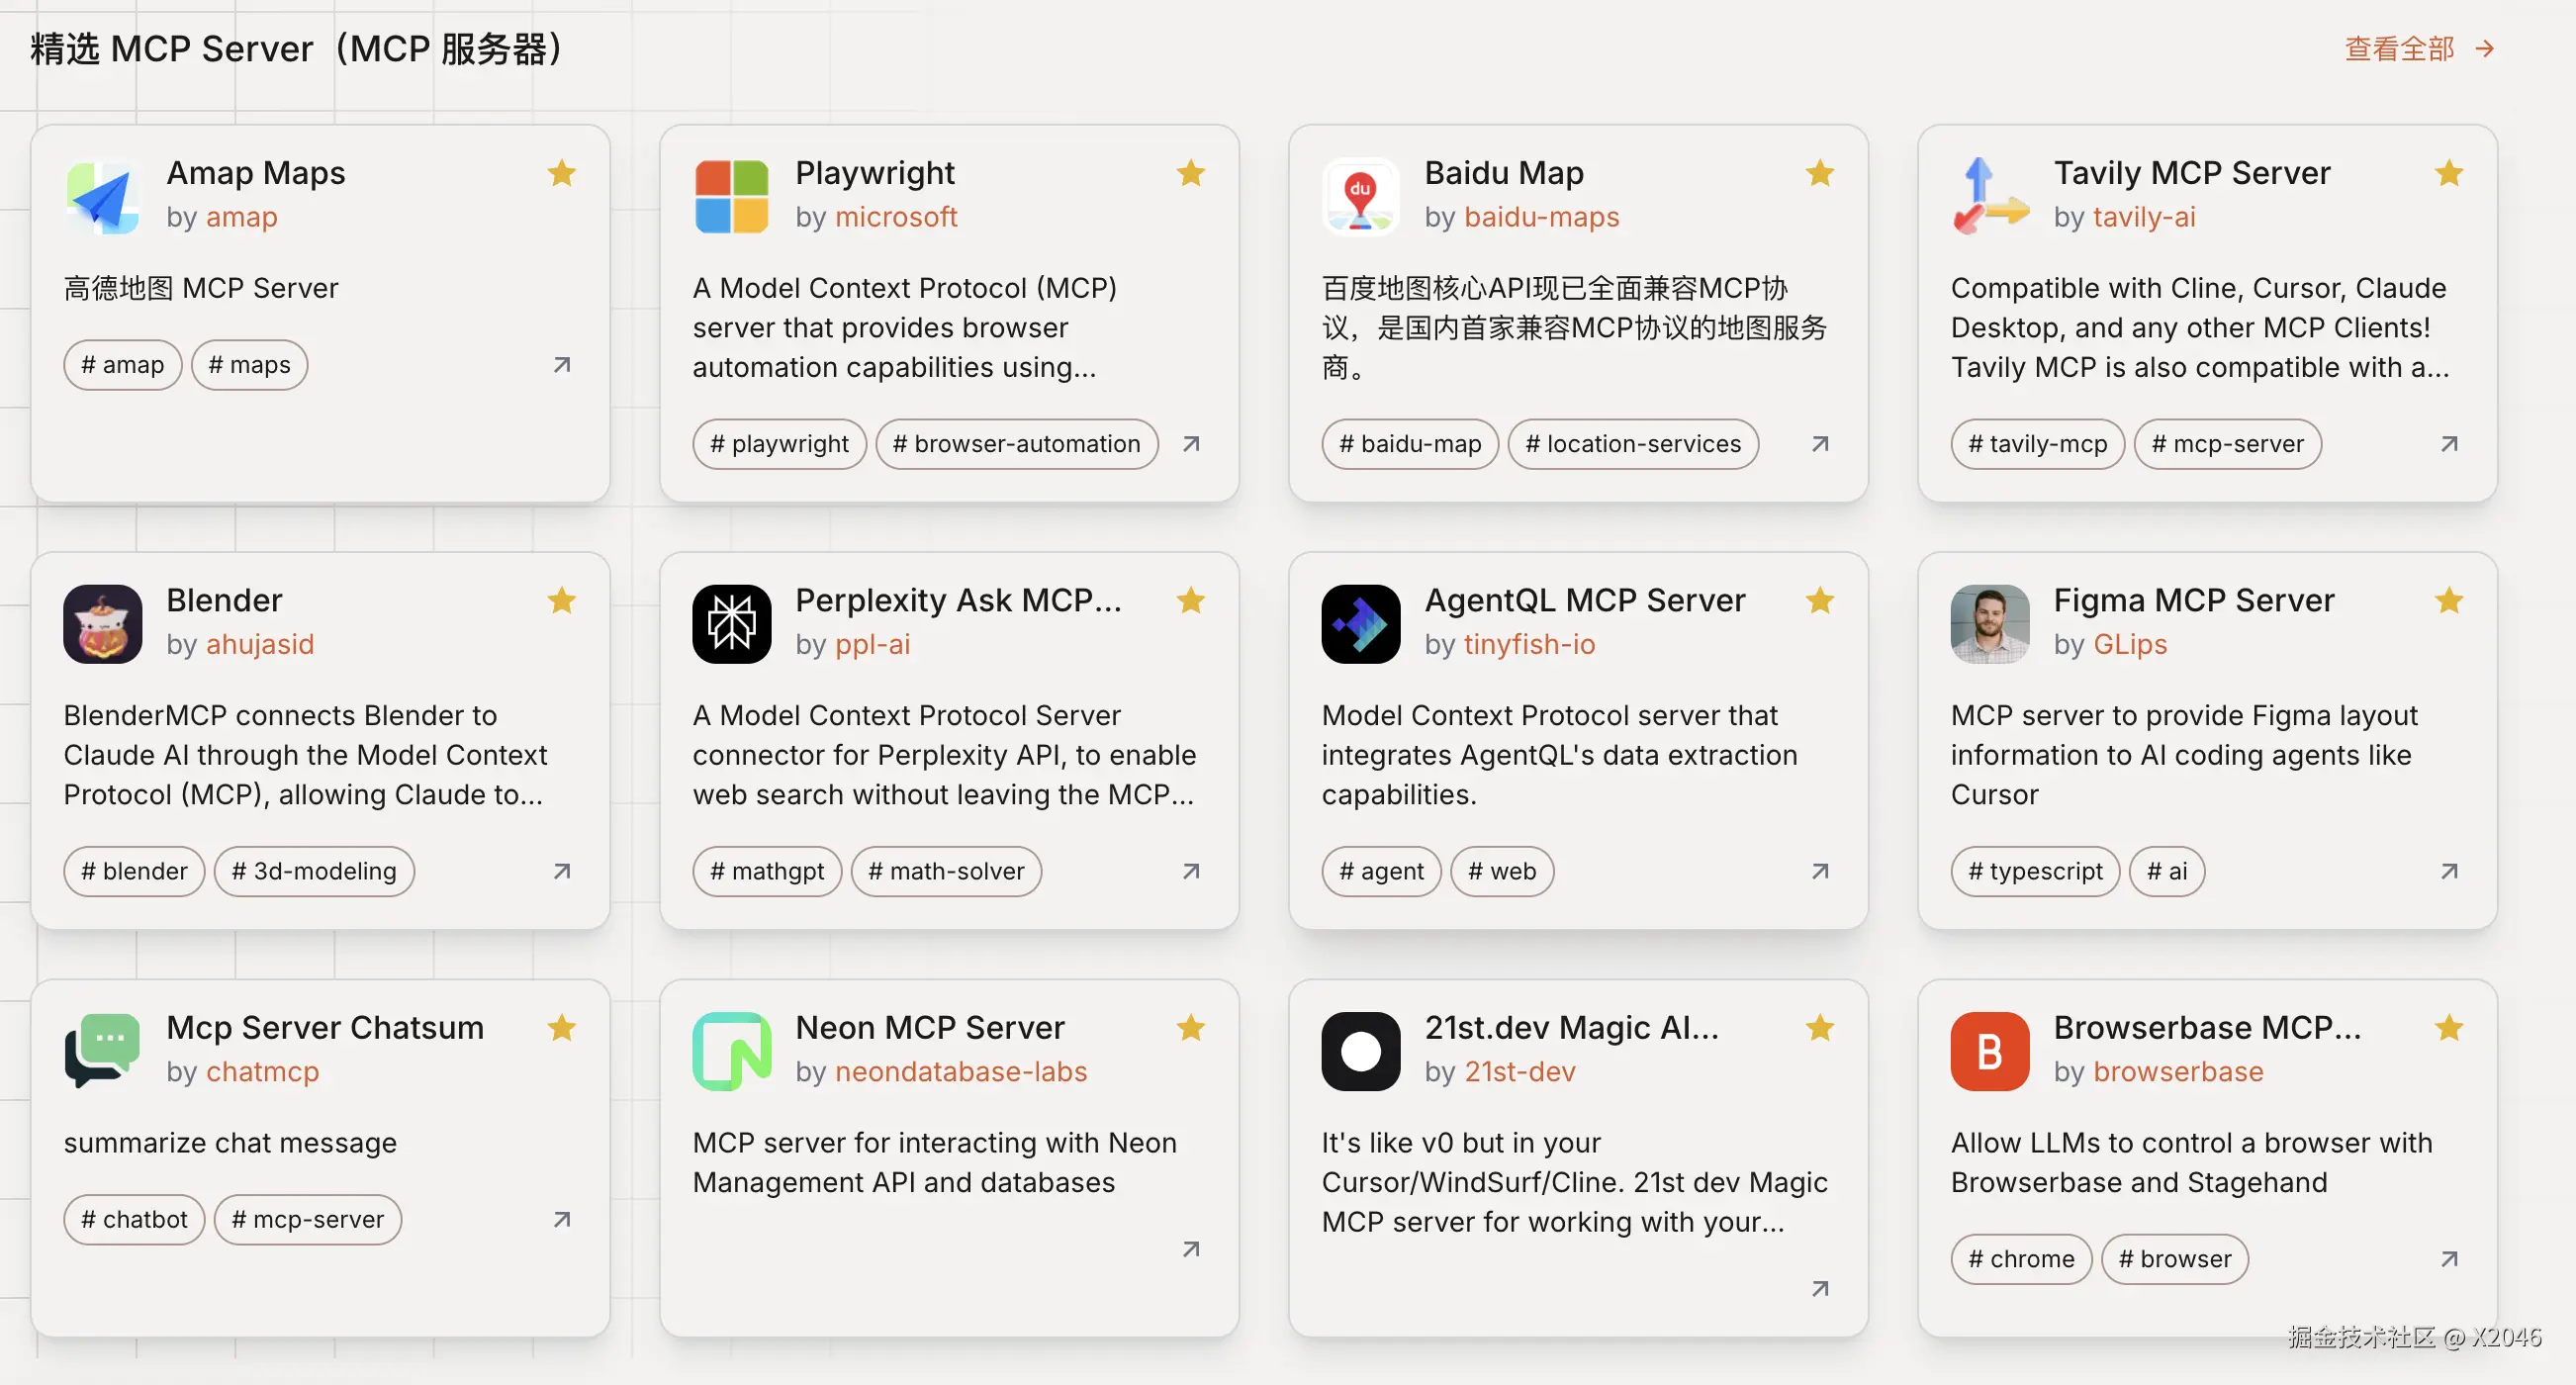The image size is (2576, 1385).
Task: Click the Browserbase red B icon
Action: point(1989,1051)
